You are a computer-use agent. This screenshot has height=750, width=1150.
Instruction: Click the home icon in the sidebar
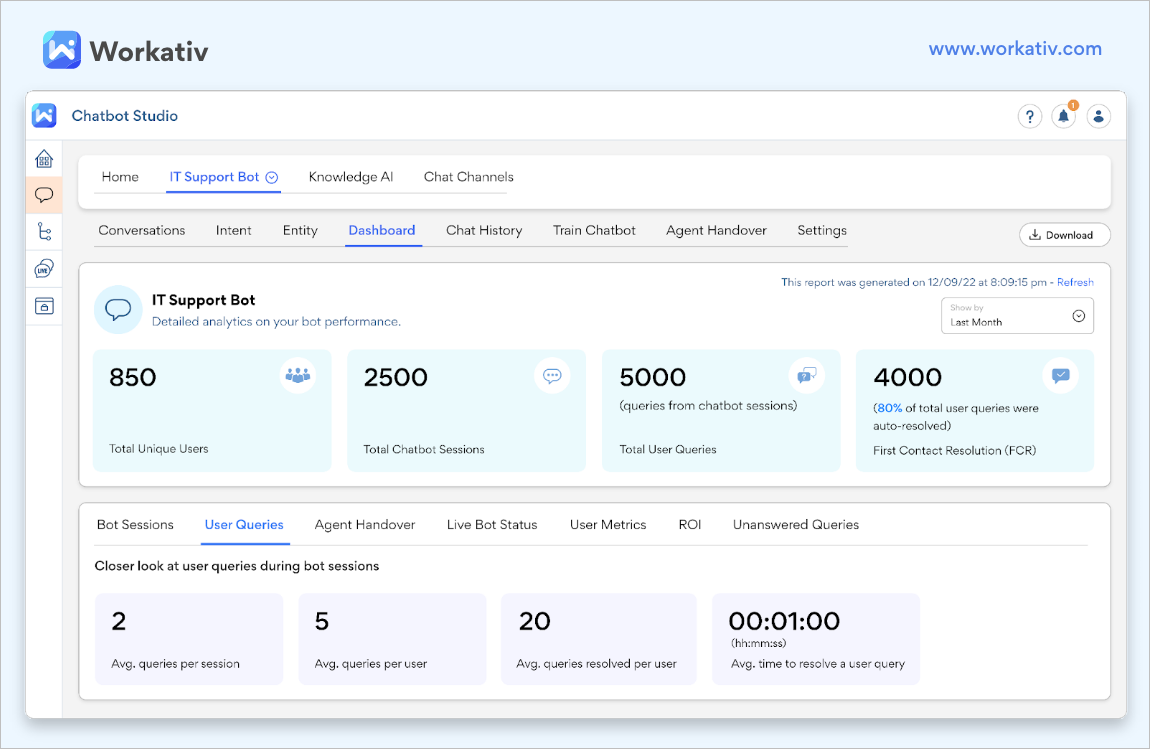[x=44, y=159]
